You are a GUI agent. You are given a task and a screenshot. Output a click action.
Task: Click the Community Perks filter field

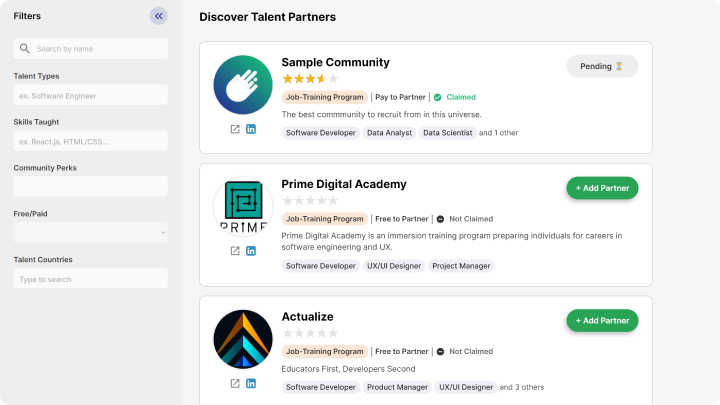coord(90,187)
